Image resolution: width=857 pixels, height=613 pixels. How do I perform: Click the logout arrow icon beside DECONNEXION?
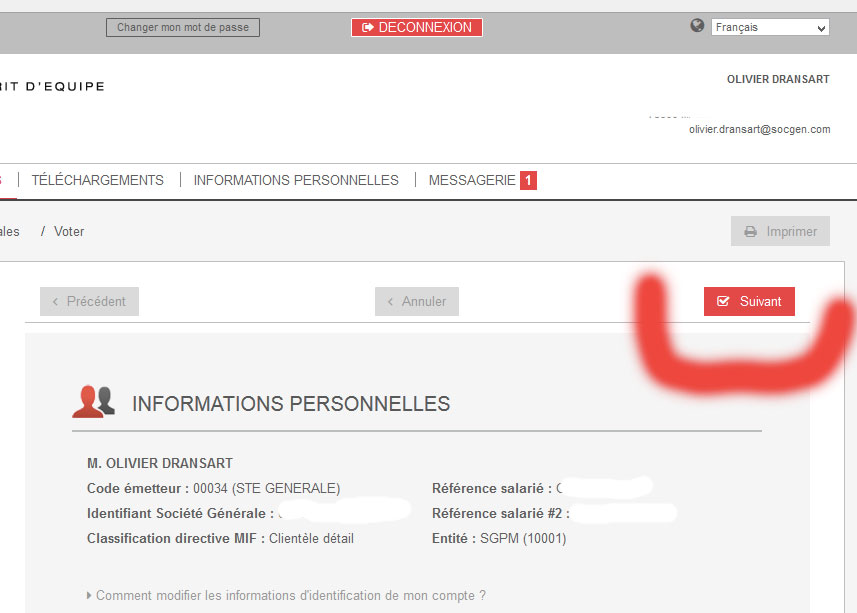367,28
